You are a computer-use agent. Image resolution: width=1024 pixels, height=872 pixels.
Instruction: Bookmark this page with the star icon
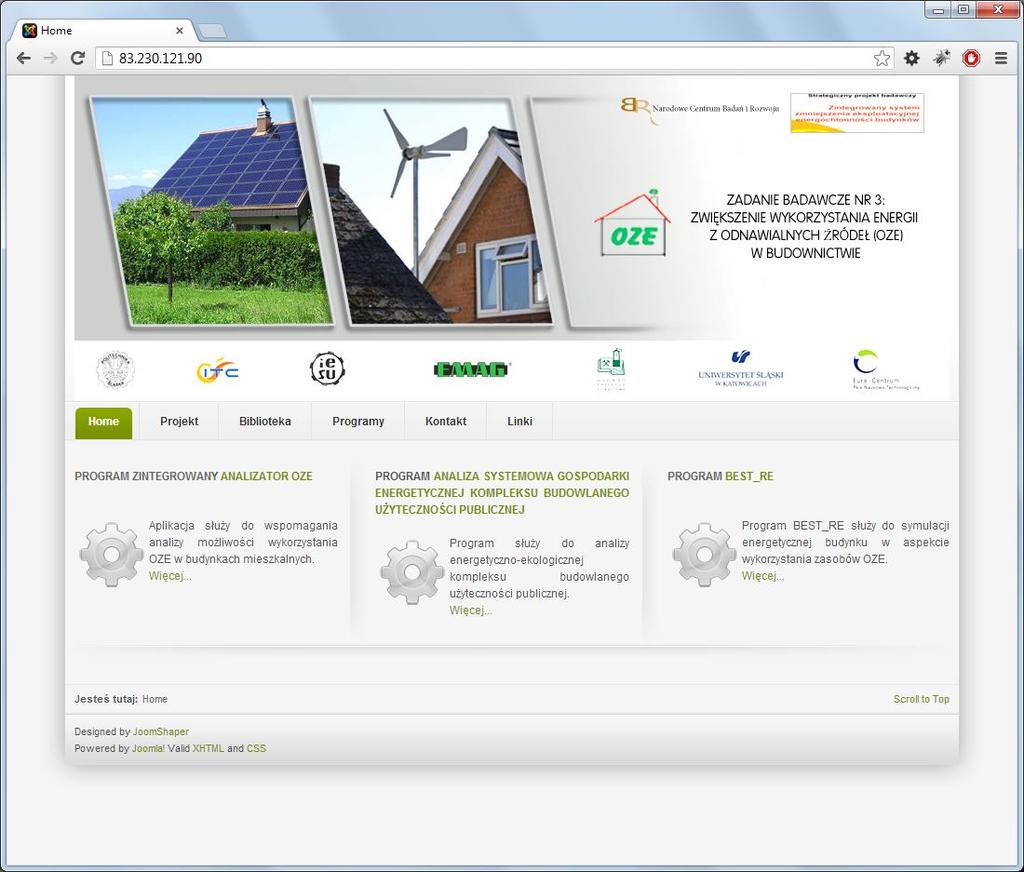pyautogui.click(x=882, y=58)
